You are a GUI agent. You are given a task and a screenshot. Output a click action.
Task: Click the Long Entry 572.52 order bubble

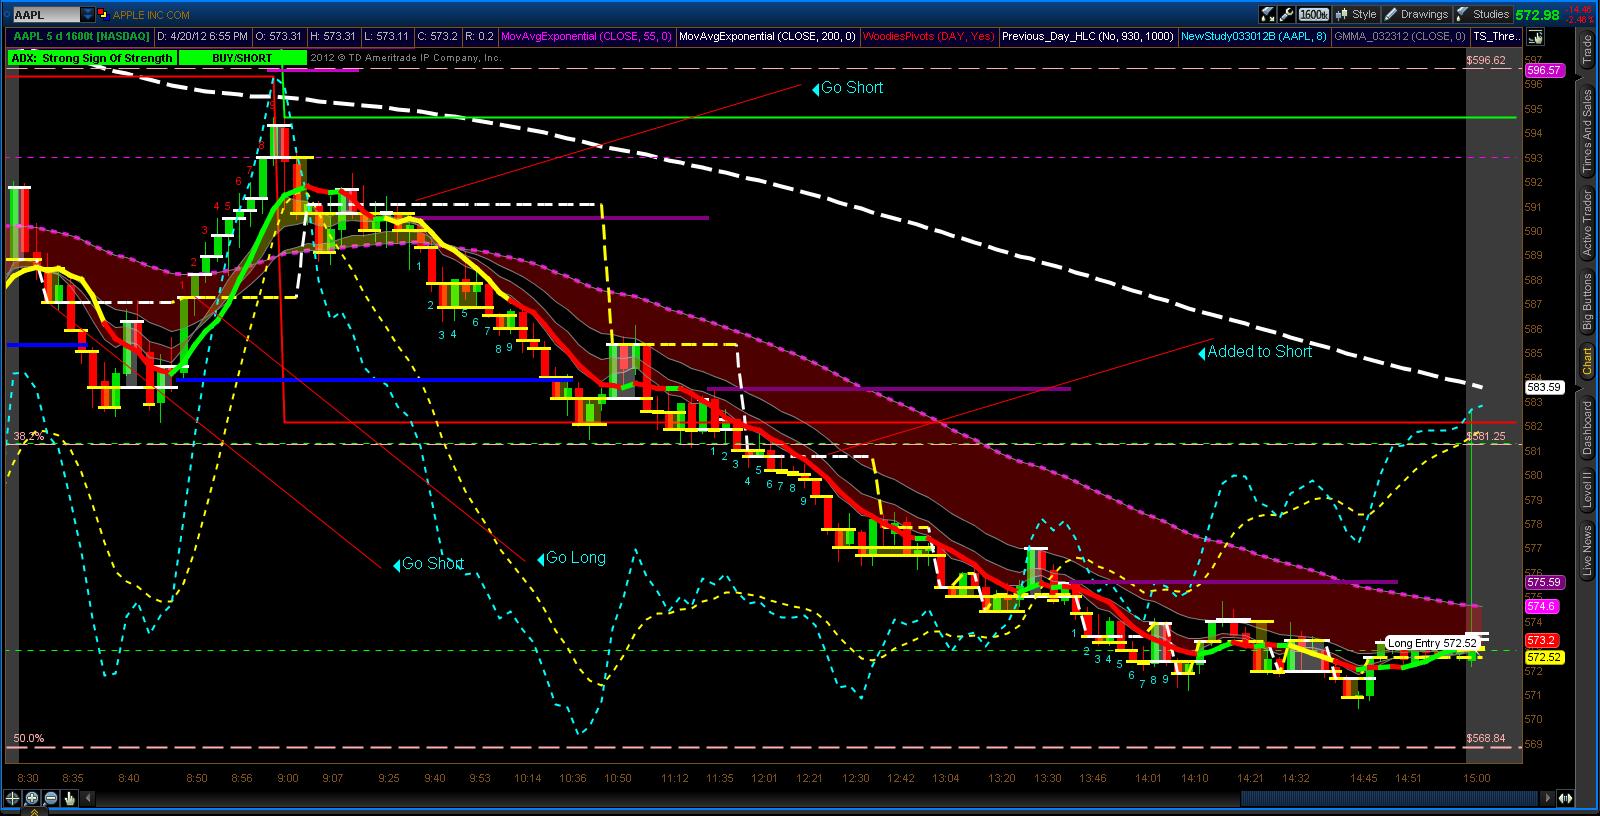1431,643
